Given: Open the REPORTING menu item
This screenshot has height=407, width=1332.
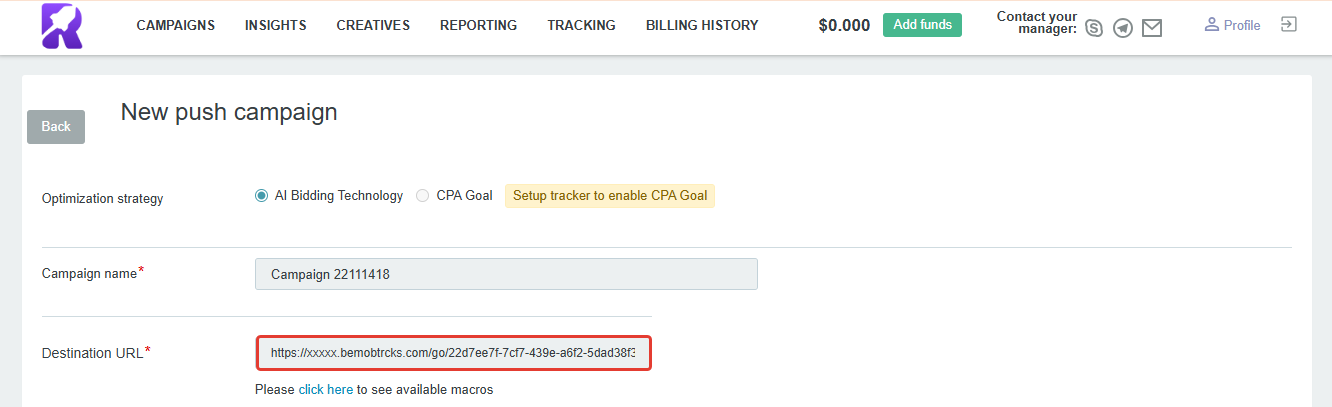Looking at the screenshot, I should coord(479,25).
